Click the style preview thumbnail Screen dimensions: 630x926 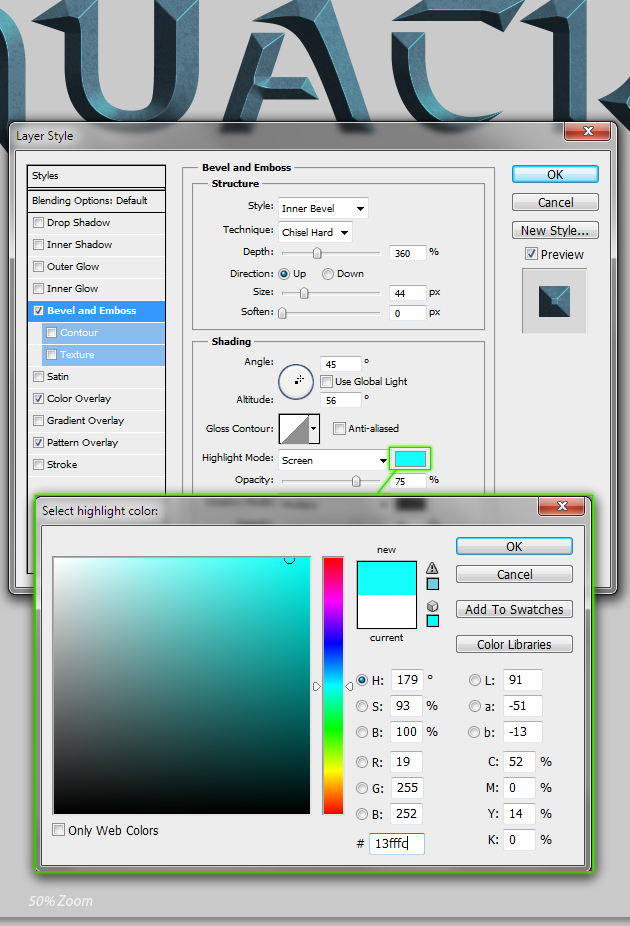coord(554,301)
